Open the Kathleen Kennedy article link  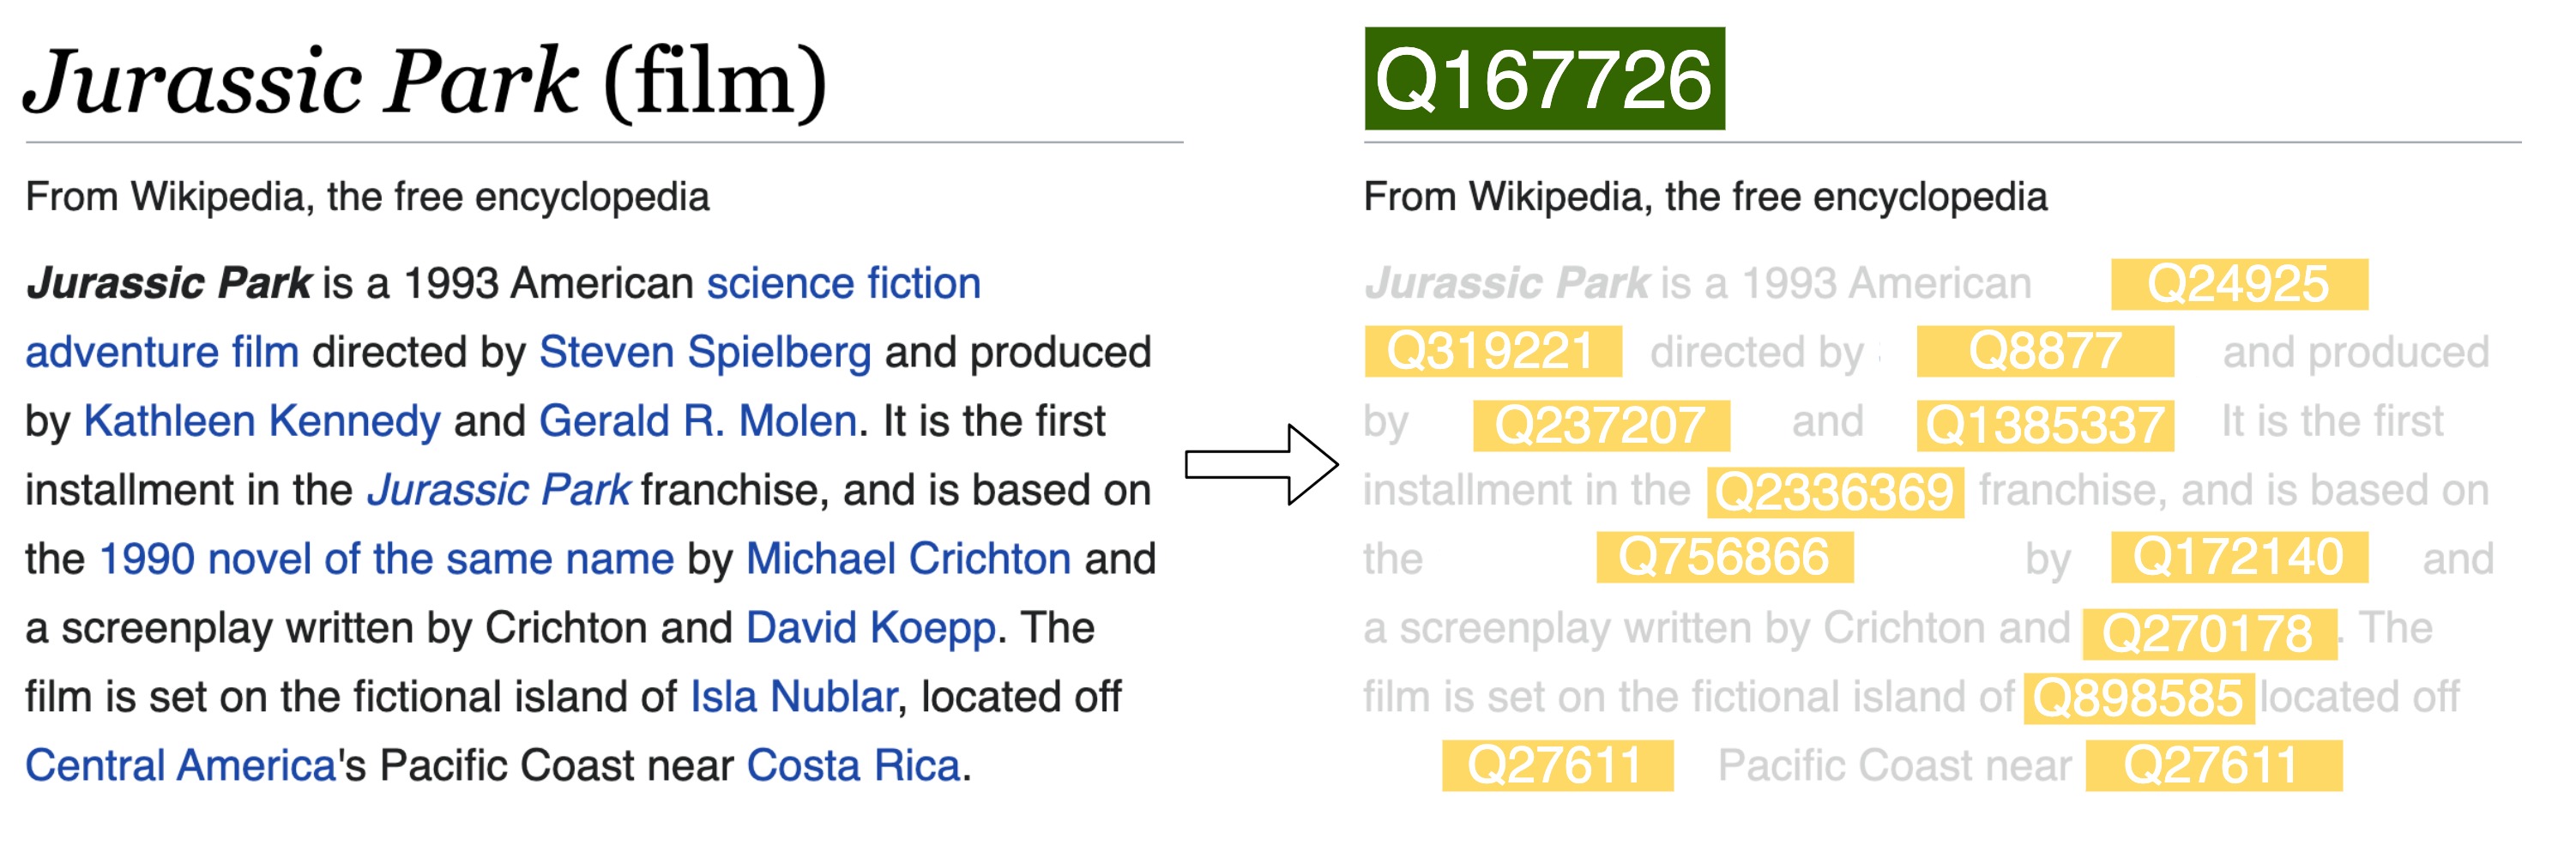262,422
